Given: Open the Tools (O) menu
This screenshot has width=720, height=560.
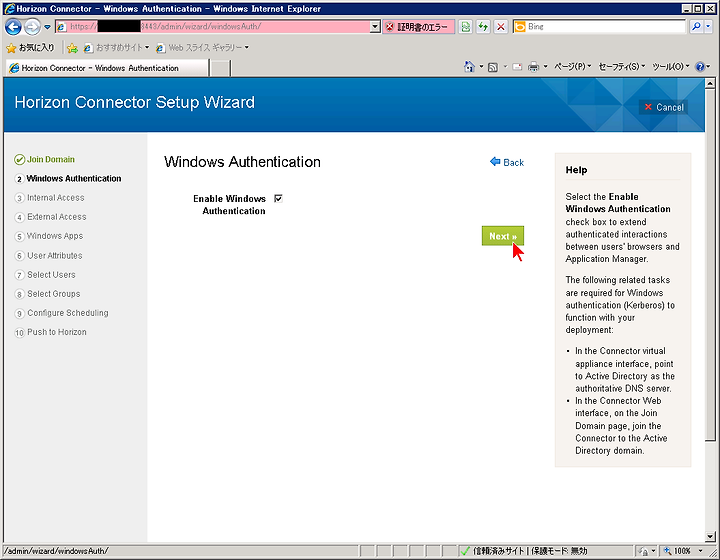Looking at the screenshot, I should [671, 67].
